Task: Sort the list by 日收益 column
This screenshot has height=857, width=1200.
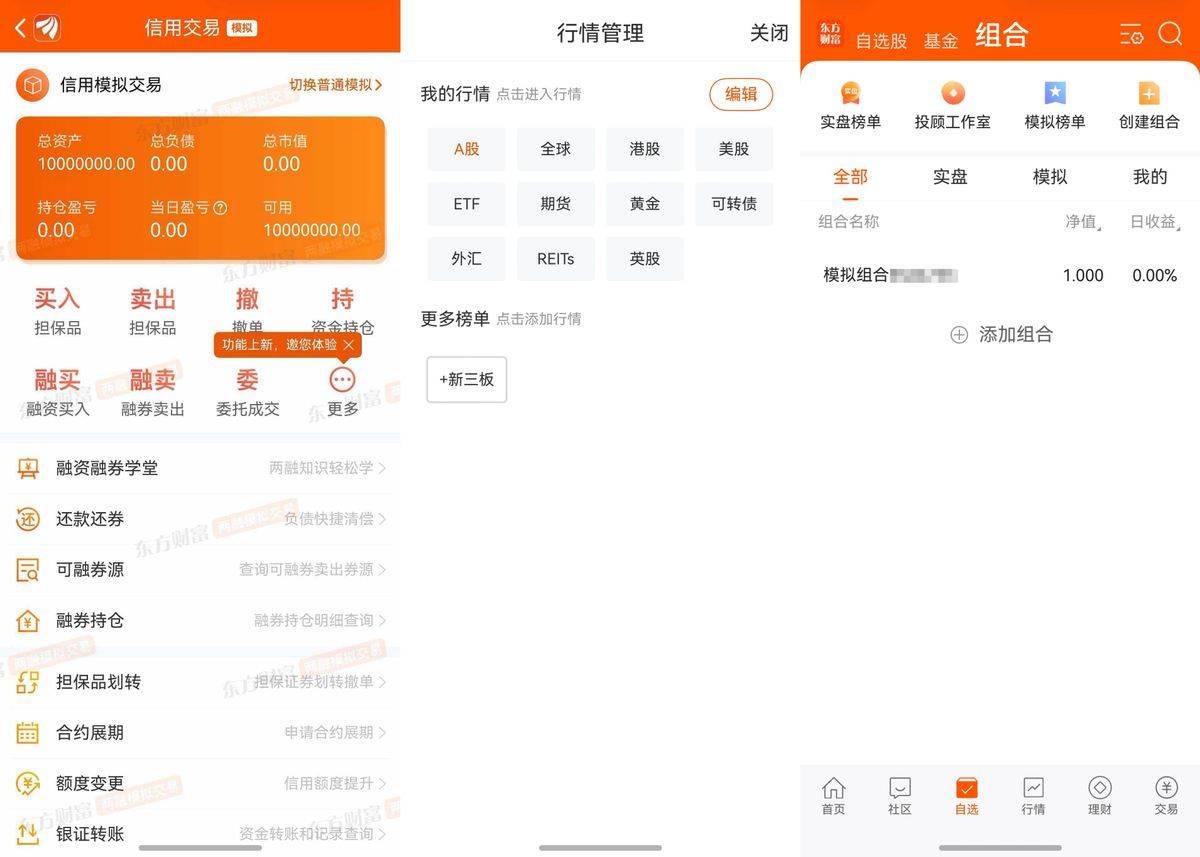Action: [x=1154, y=222]
